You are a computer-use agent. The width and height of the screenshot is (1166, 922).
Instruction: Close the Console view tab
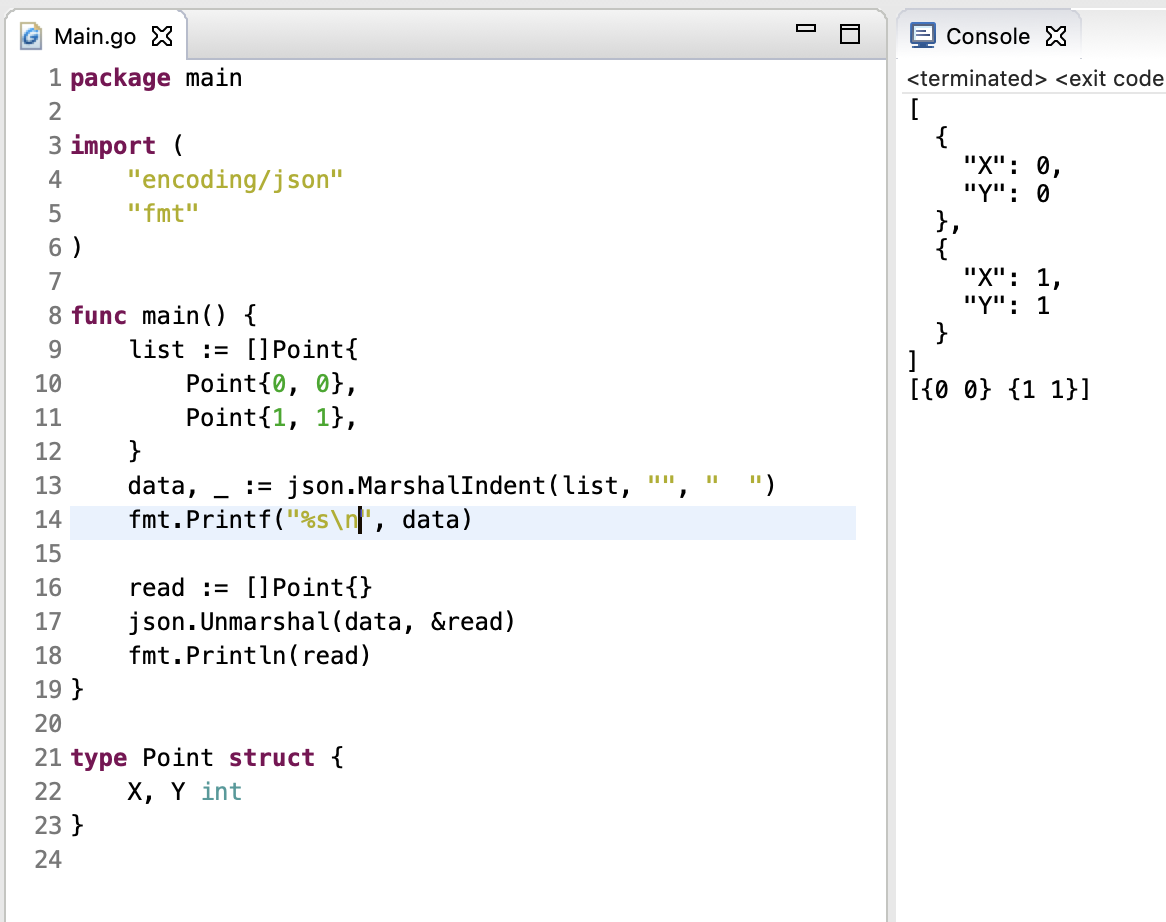pyautogui.click(x=1055, y=37)
